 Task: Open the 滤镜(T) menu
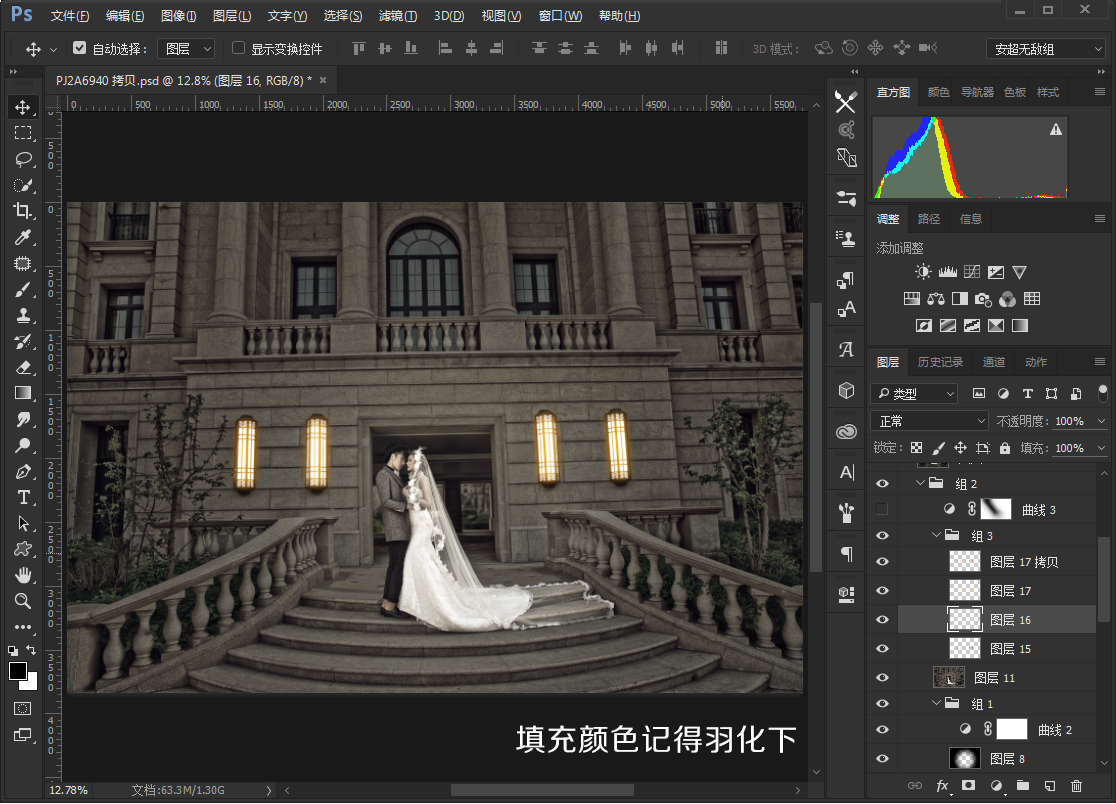pos(397,16)
